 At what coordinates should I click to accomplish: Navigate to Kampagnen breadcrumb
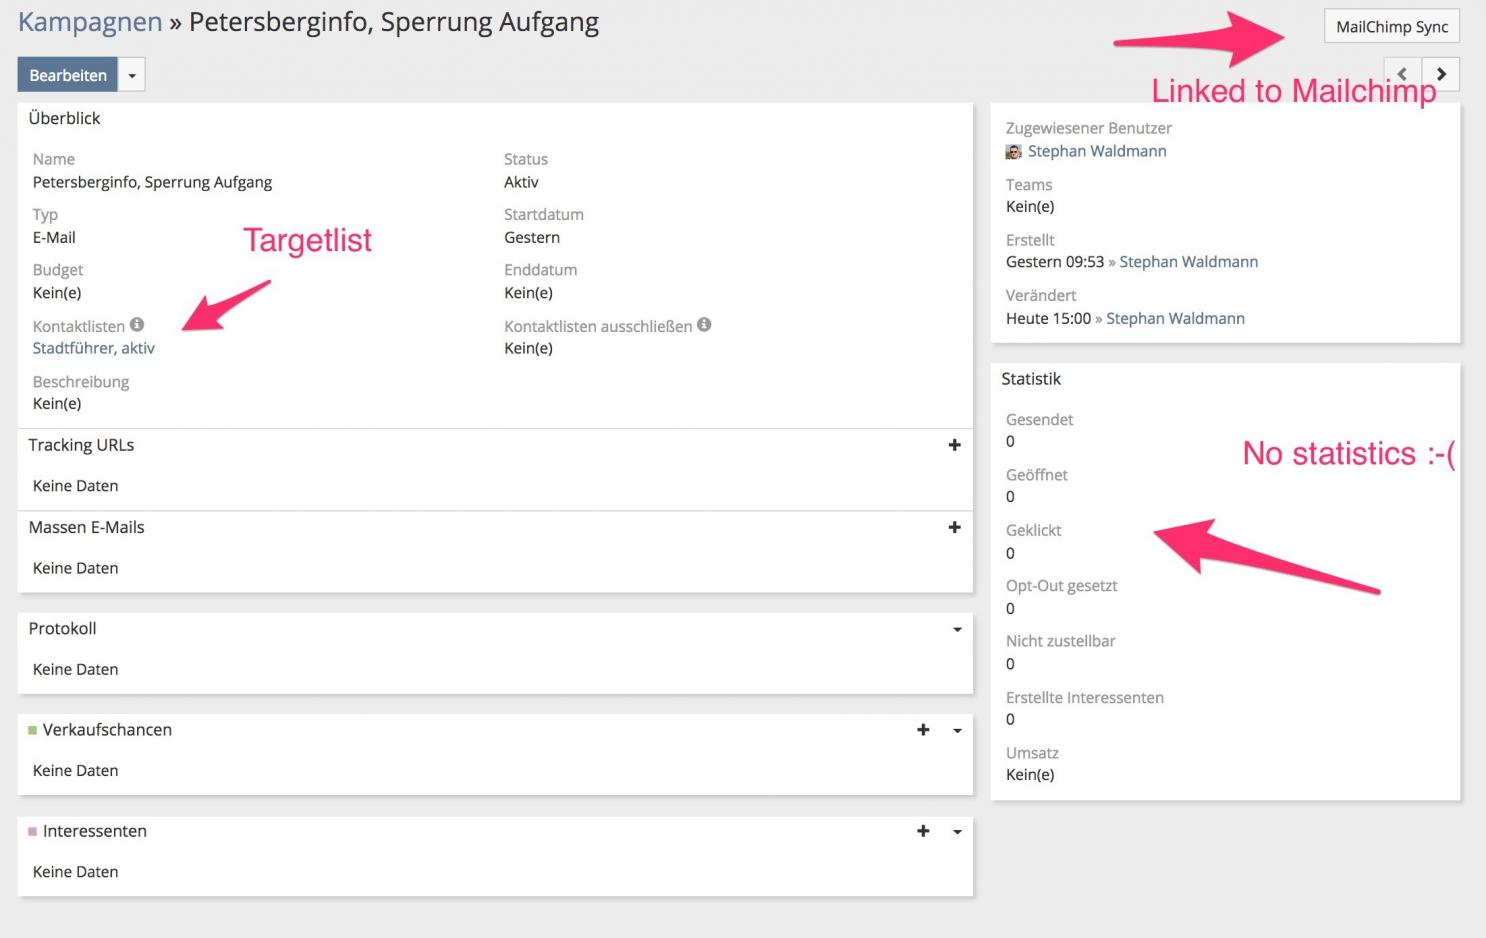click(x=90, y=22)
